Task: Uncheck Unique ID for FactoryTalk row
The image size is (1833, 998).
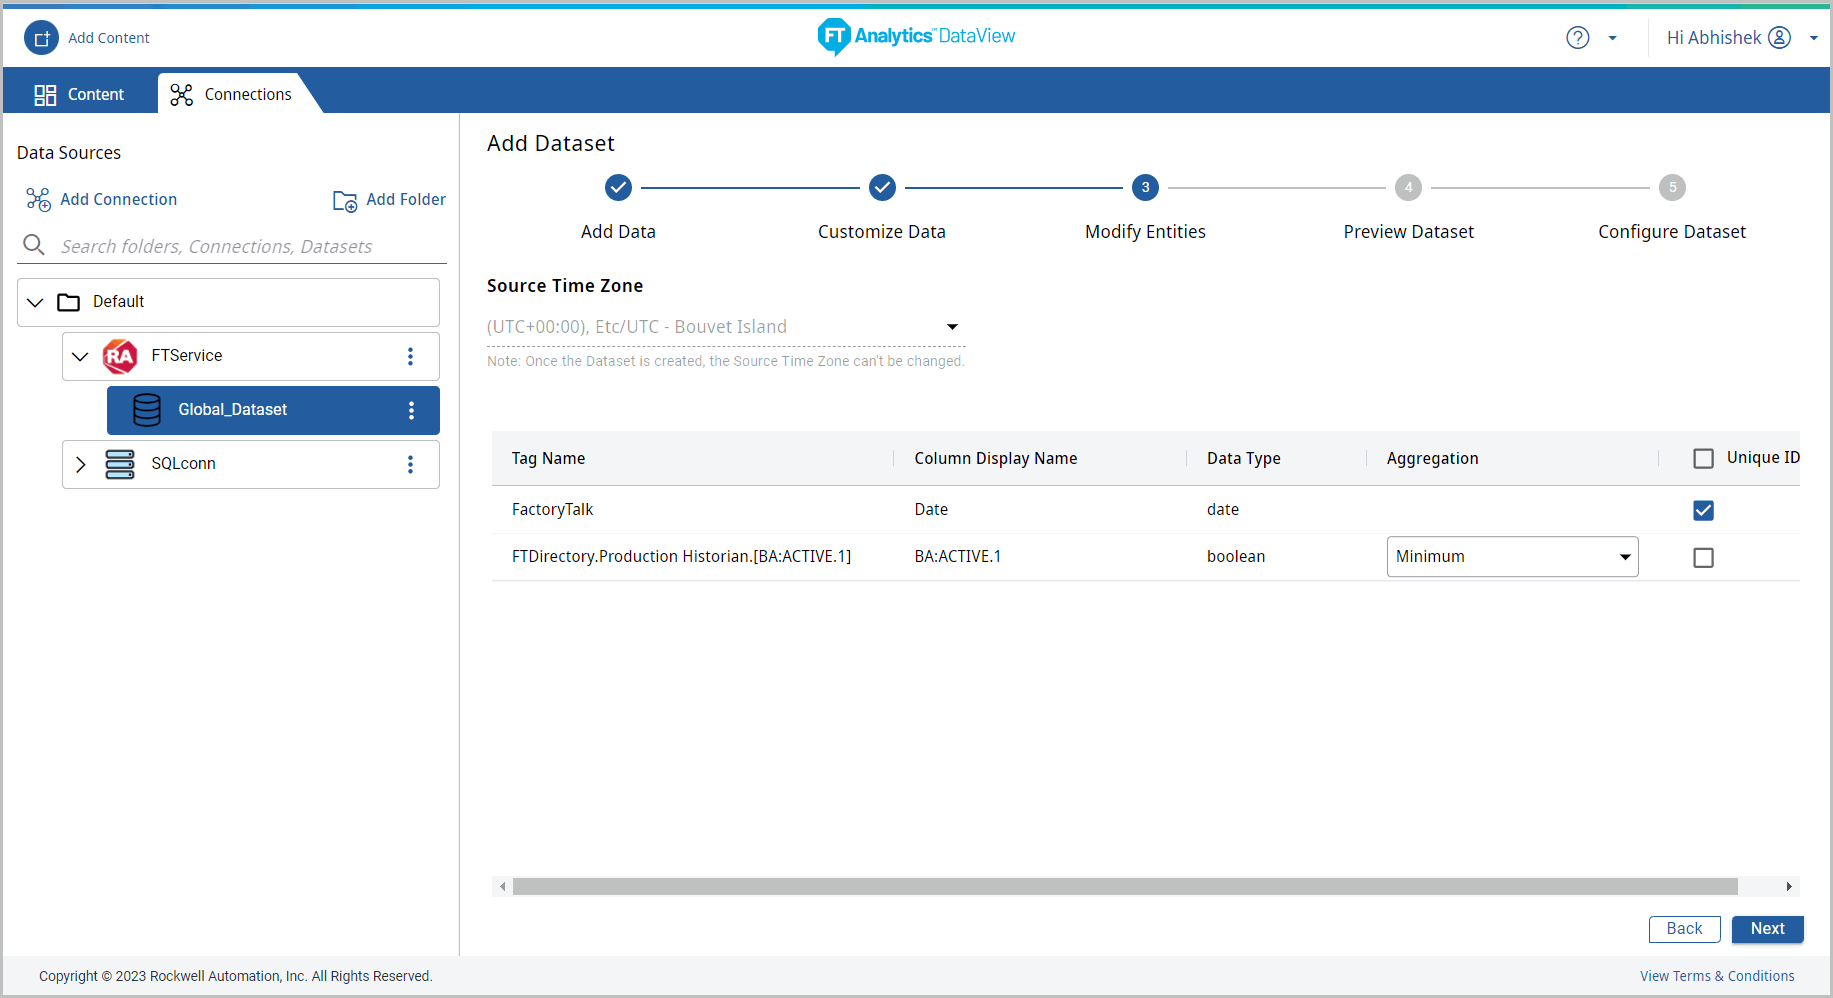Action: [x=1703, y=510]
